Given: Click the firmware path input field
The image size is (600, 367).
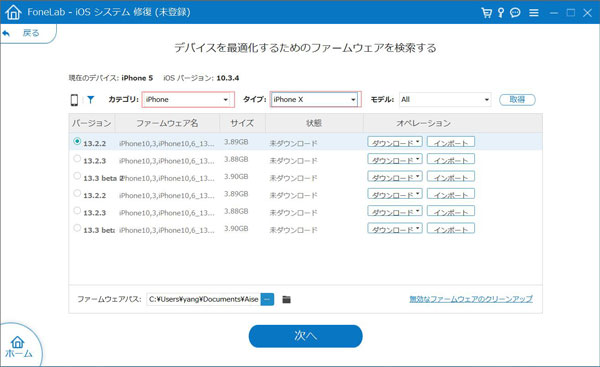Looking at the screenshot, I should point(204,299).
